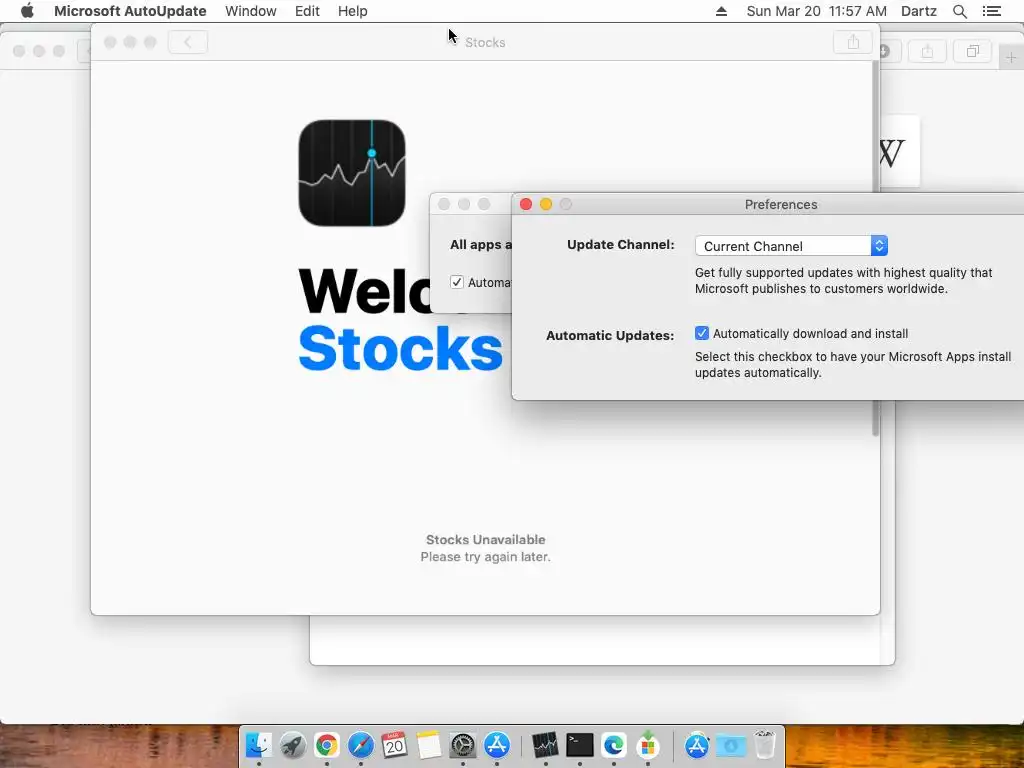The image size is (1024, 768).
Task: Open the Dartz user menu
Action: point(919,11)
